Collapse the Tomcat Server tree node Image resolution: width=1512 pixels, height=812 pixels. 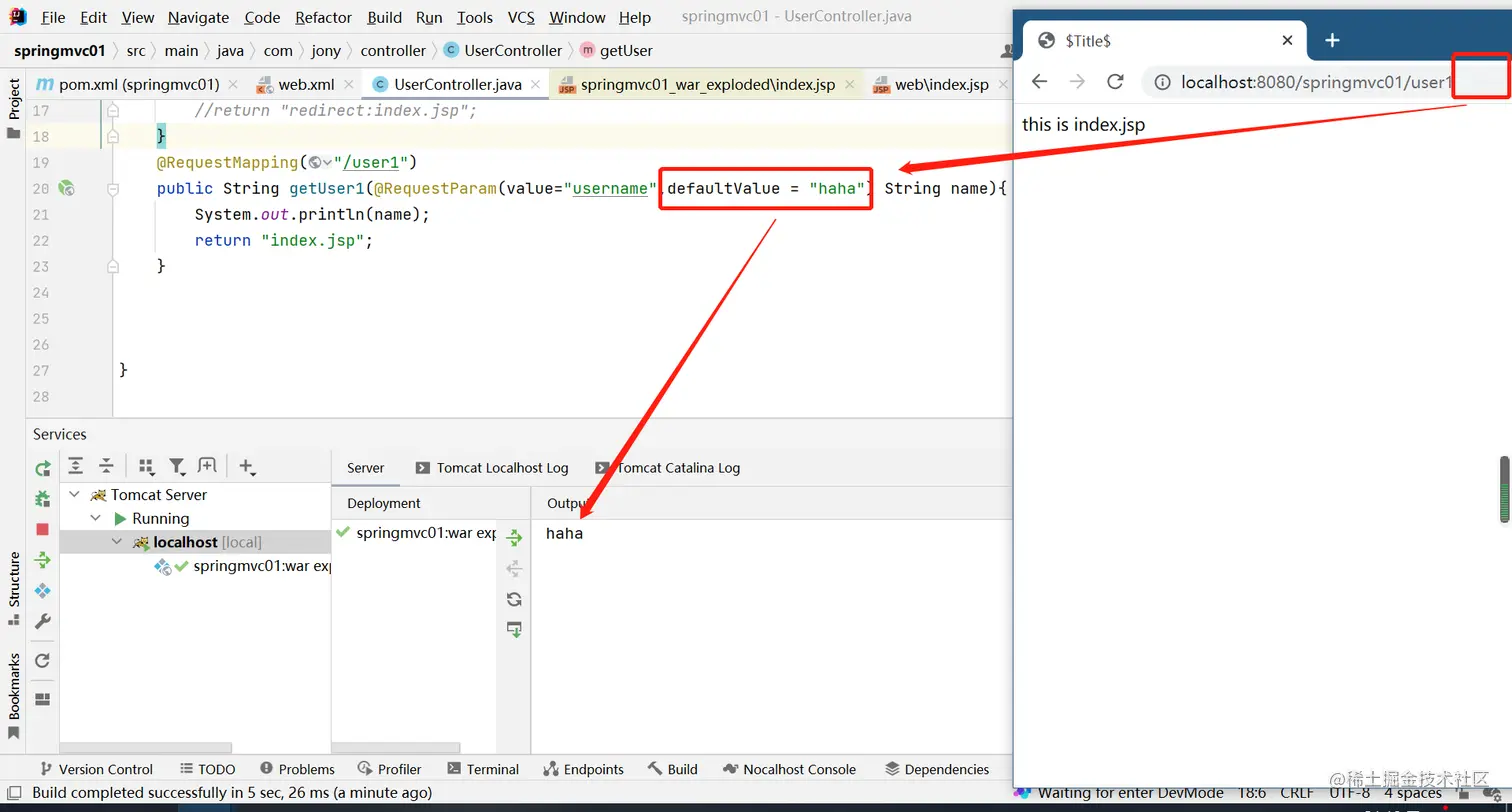75,495
